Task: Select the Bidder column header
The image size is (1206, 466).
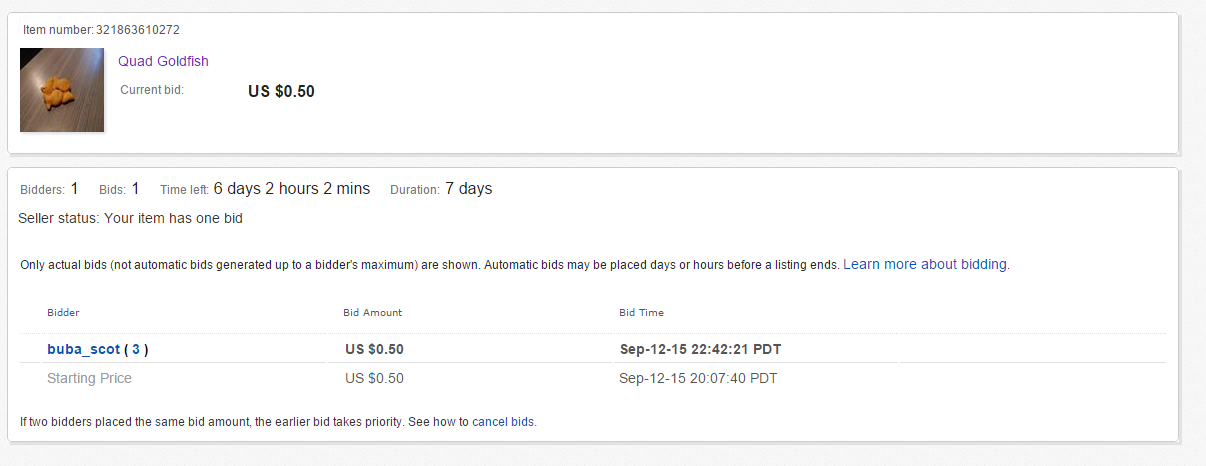Action: tap(63, 312)
